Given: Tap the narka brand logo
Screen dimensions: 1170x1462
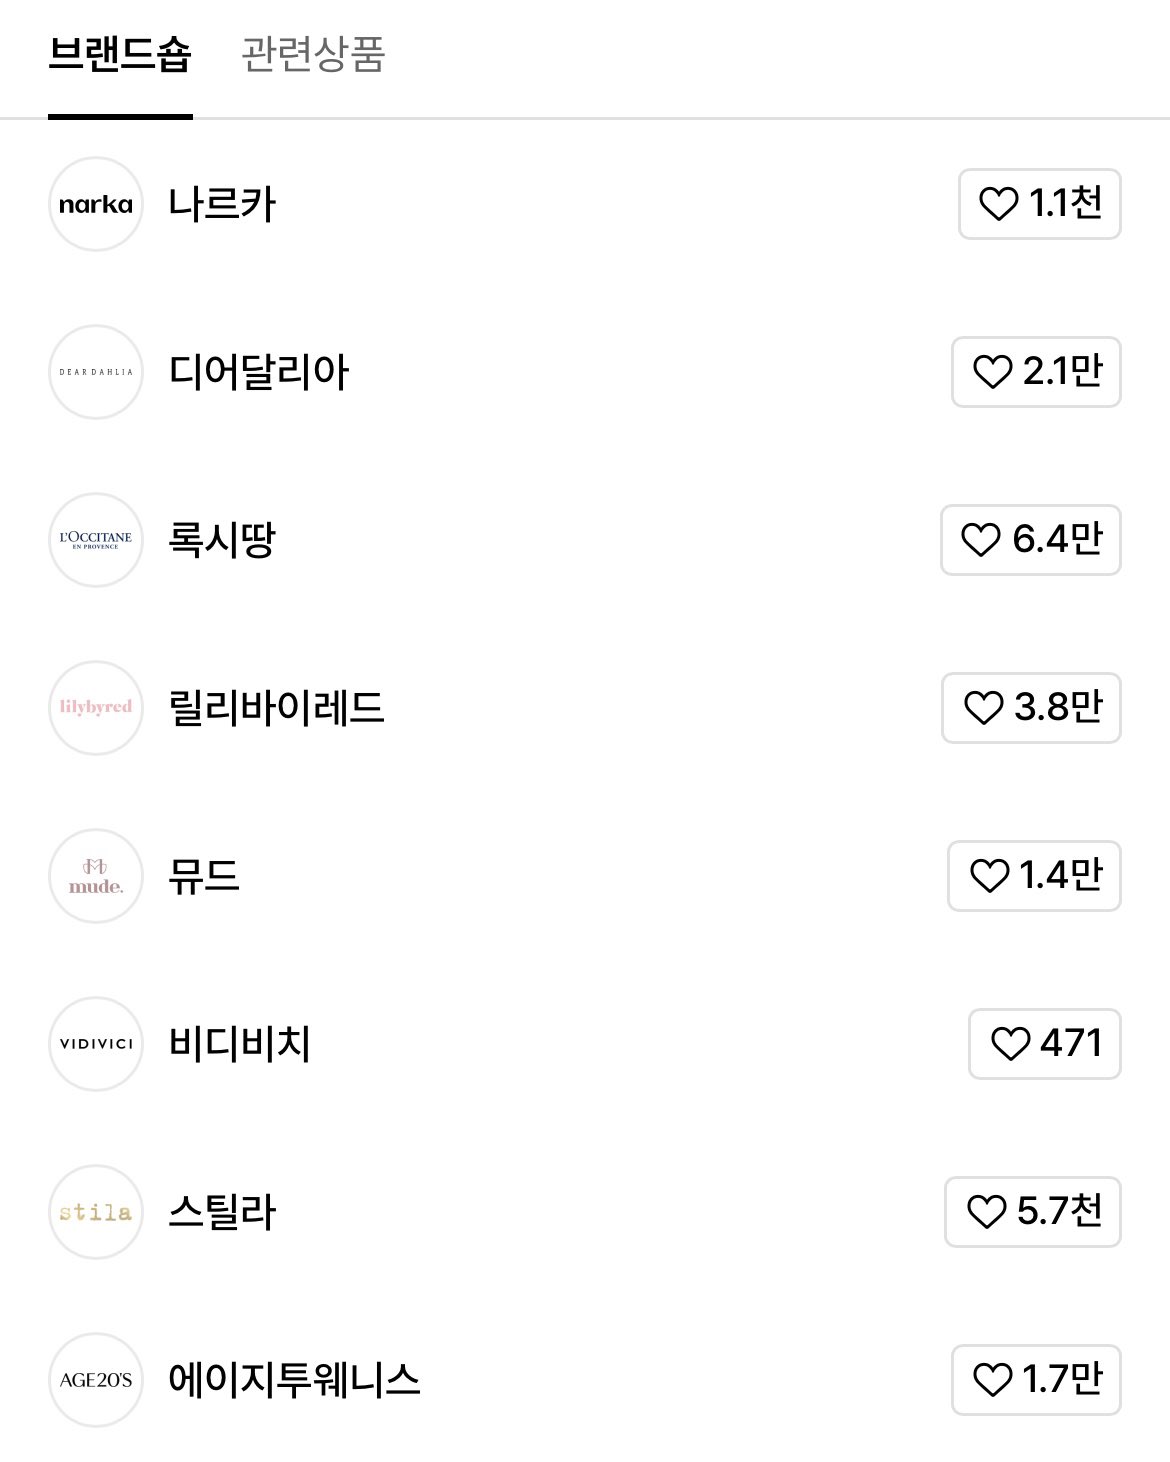Looking at the screenshot, I should point(96,204).
